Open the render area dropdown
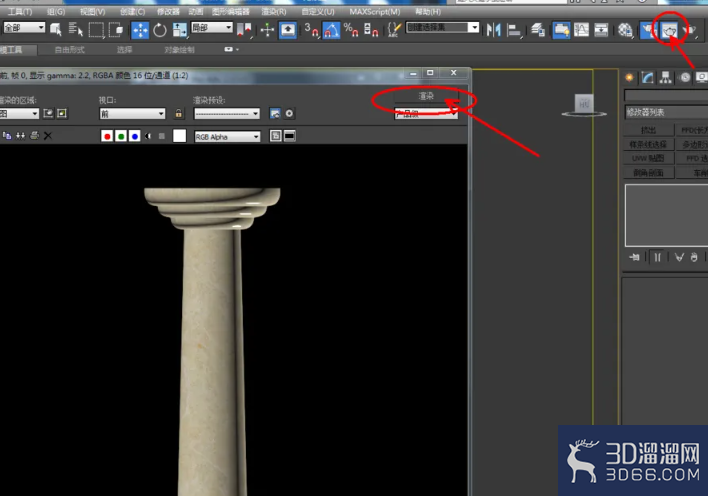The image size is (708, 496). (19, 114)
